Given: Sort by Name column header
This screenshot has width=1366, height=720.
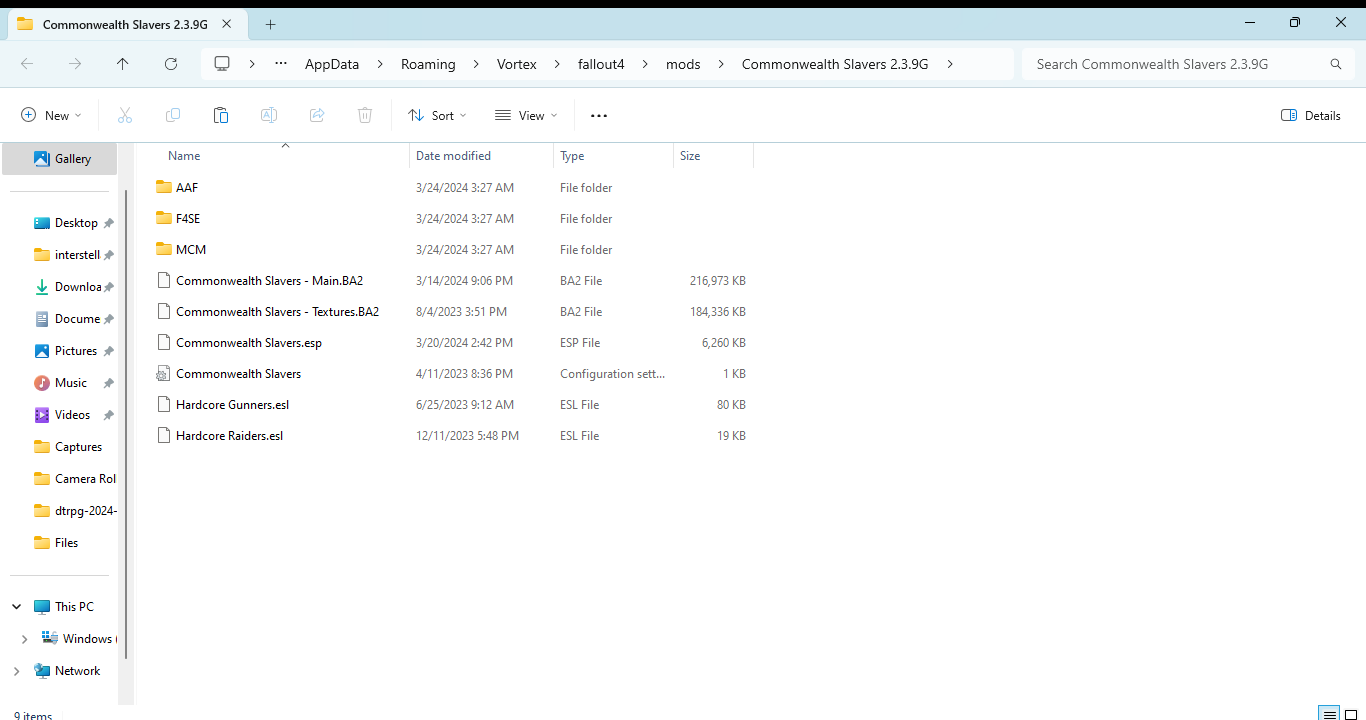Looking at the screenshot, I should 184,156.
